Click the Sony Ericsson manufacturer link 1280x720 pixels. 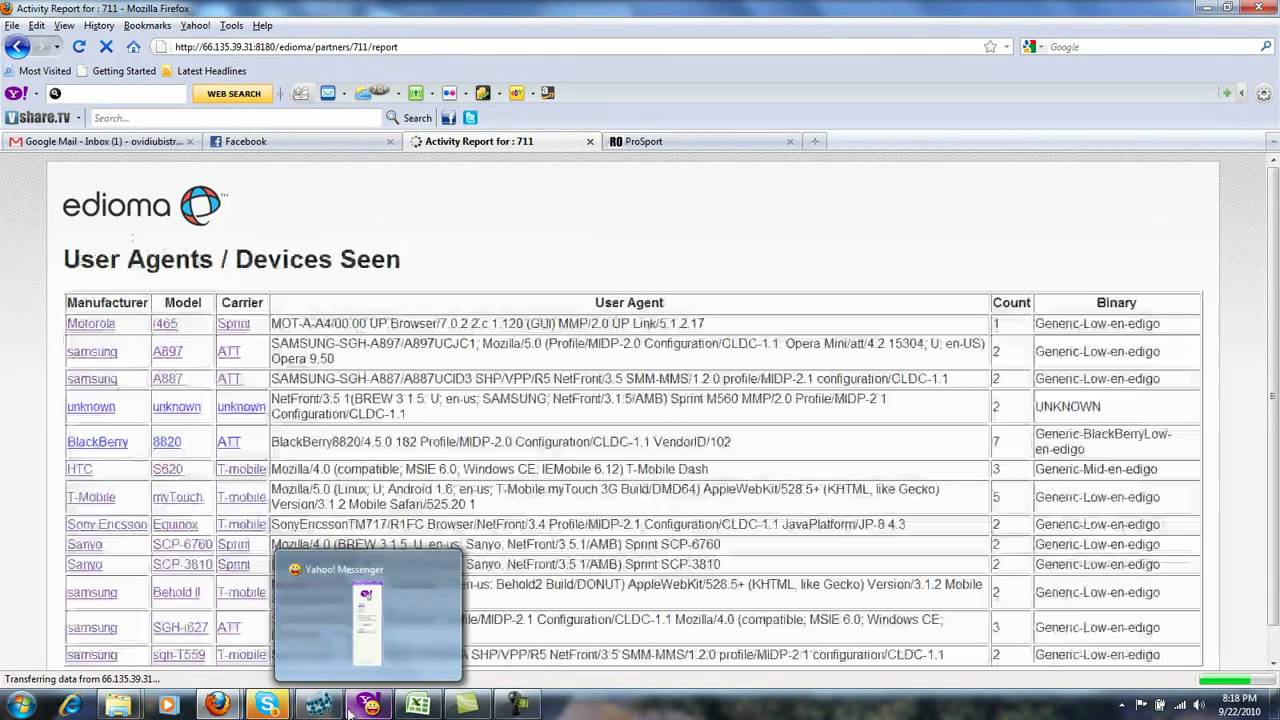click(x=107, y=524)
